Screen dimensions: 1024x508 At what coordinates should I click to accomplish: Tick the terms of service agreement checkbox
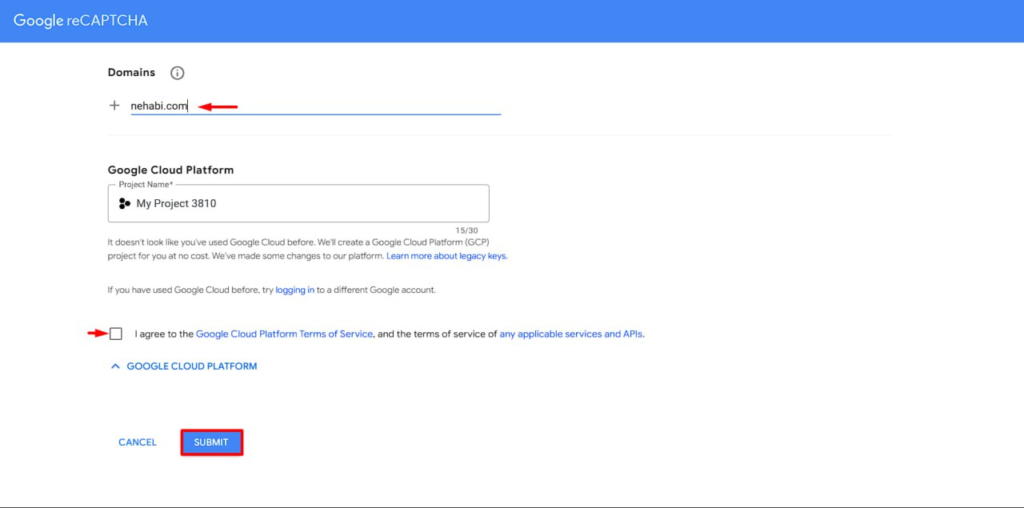click(116, 334)
